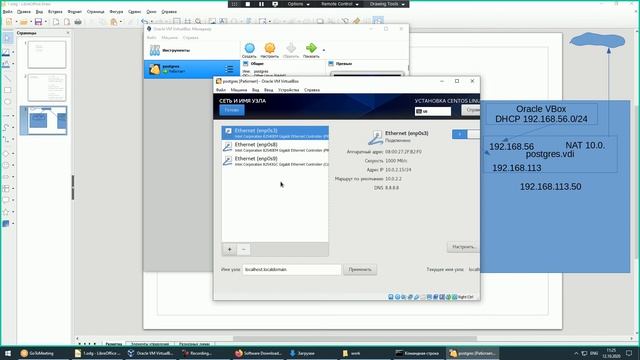Choose the Connector tool in drawing toolbar
640x360 pixels.
6,140
